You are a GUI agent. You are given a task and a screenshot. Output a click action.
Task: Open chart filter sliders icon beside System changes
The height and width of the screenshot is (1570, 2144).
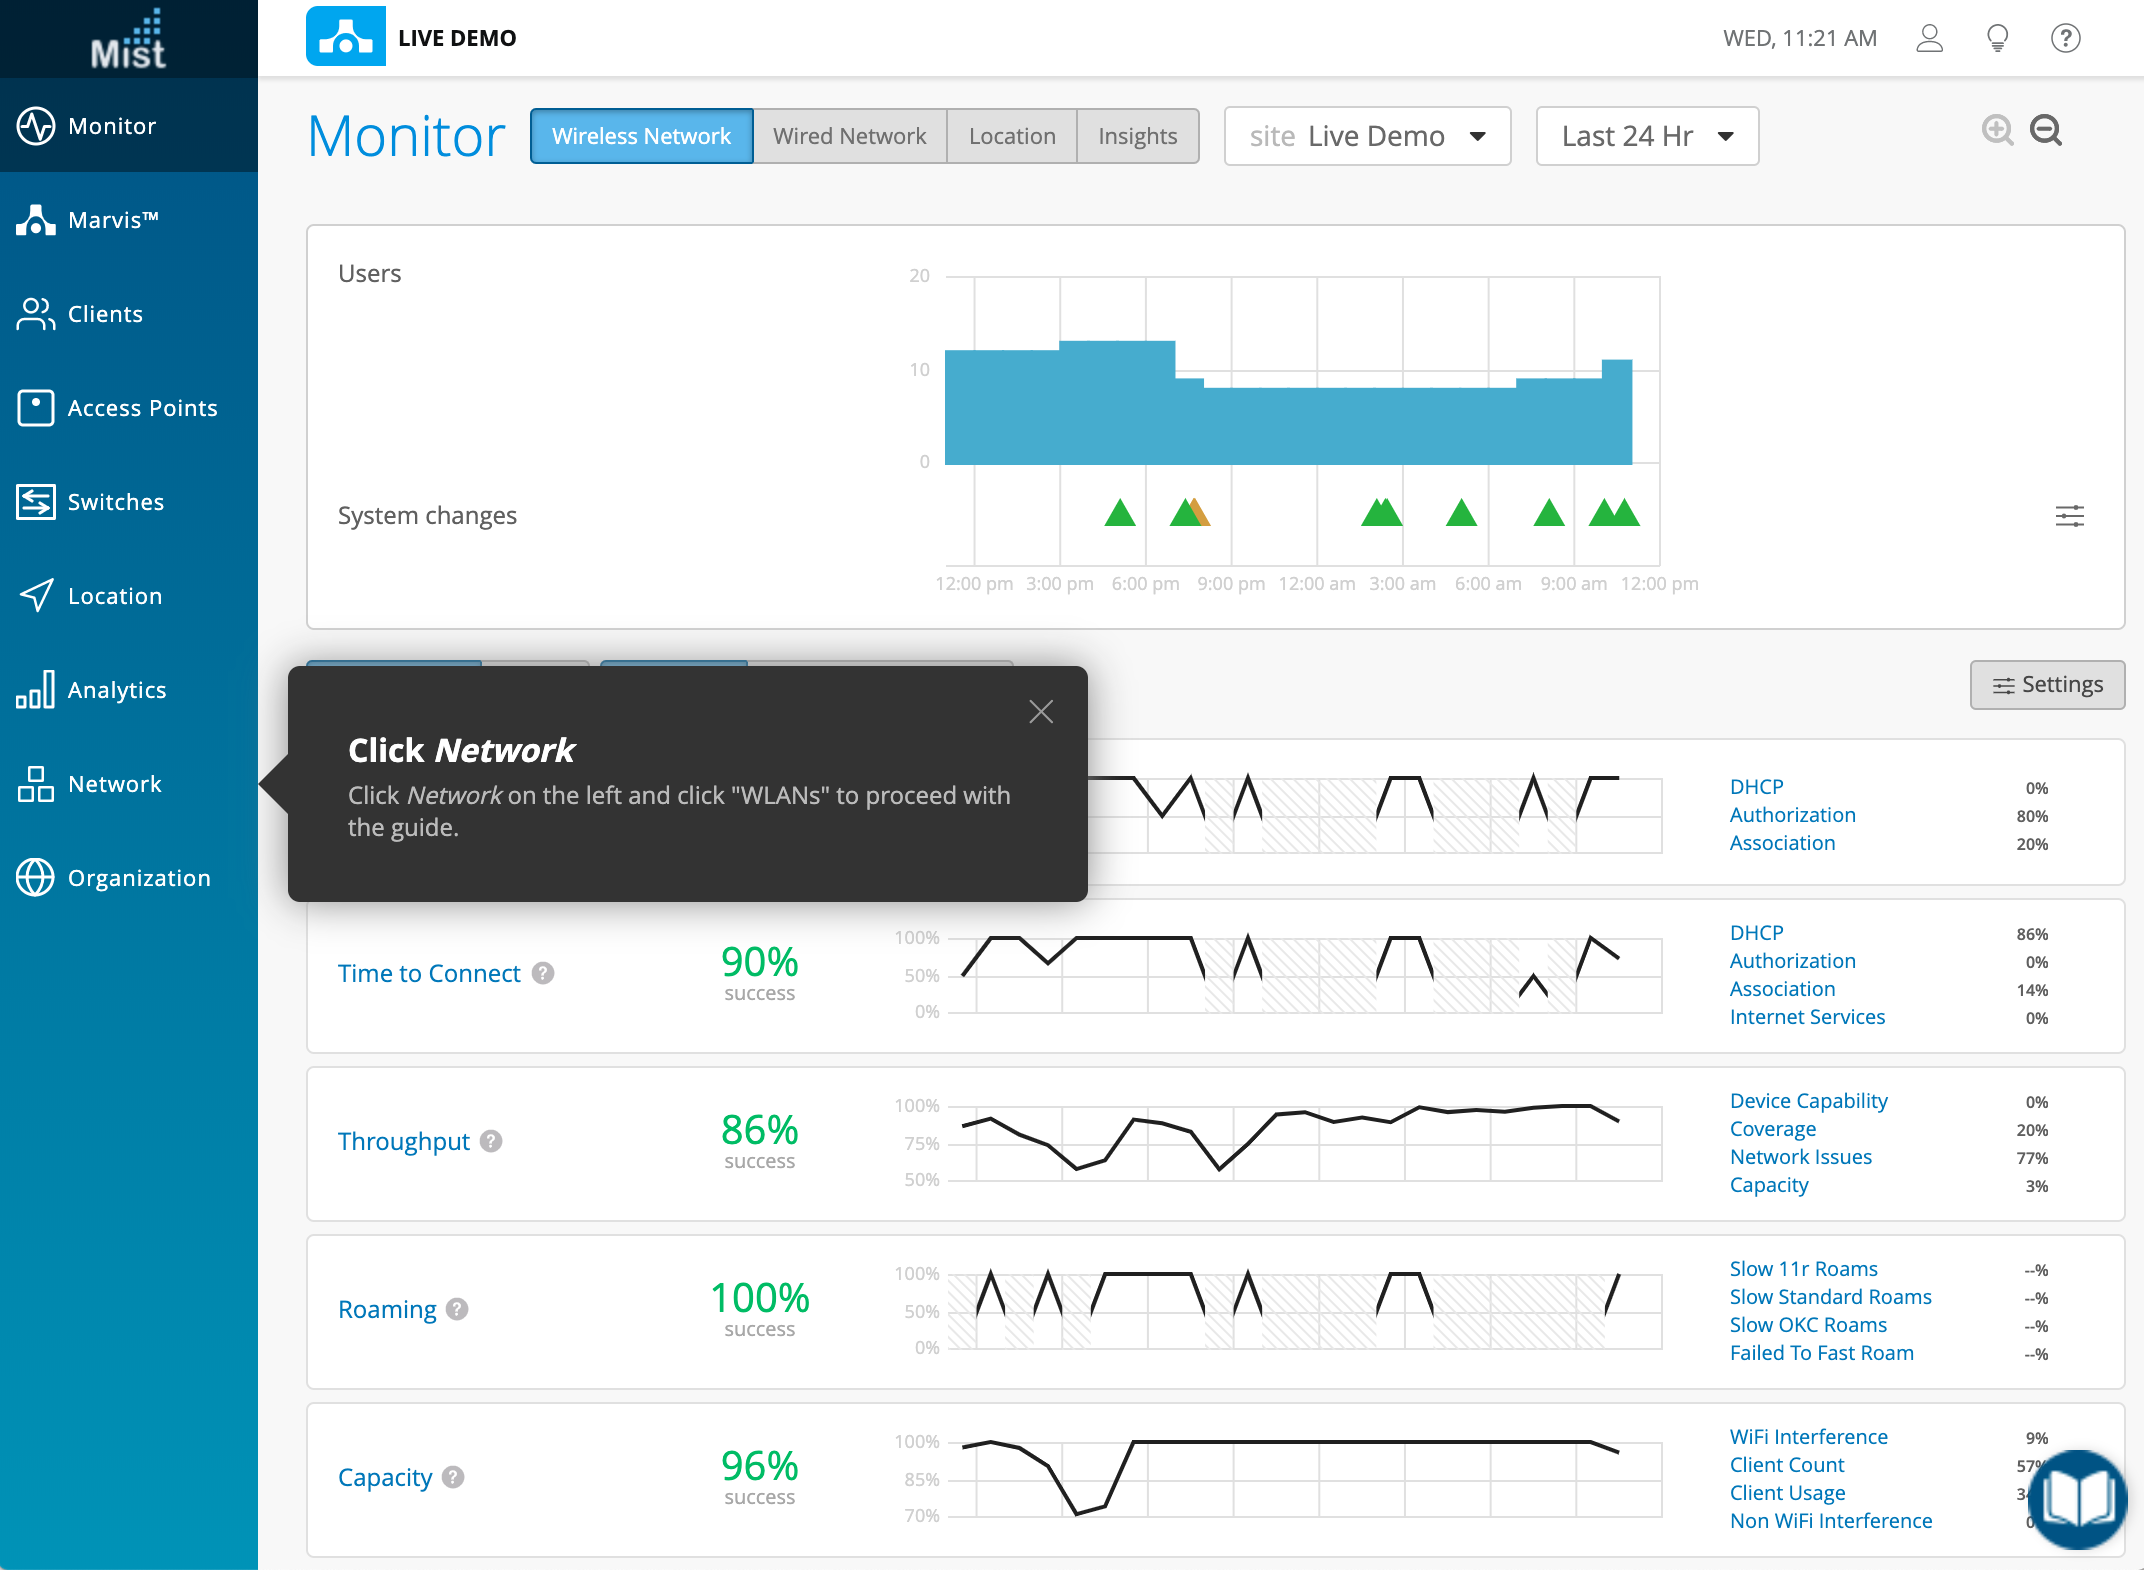click(2069, 516)
